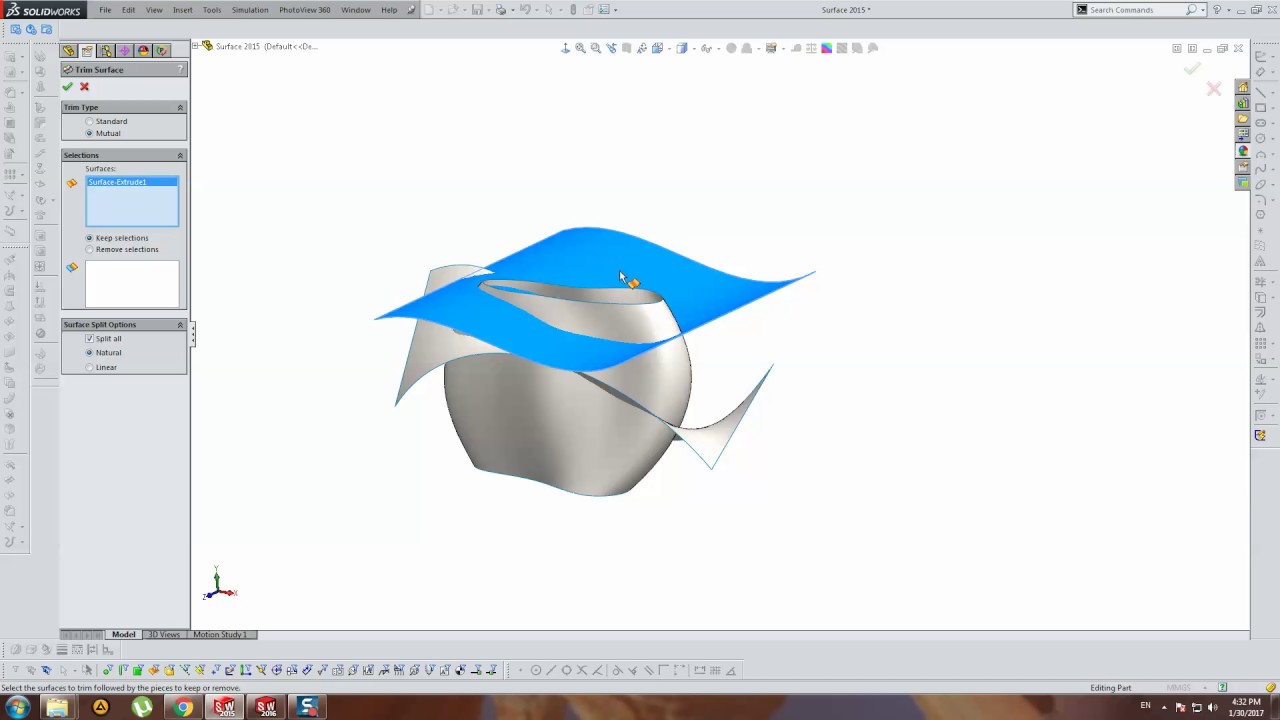
Task: Open ConfigurationManager tab icon
Action: point(105,50)
